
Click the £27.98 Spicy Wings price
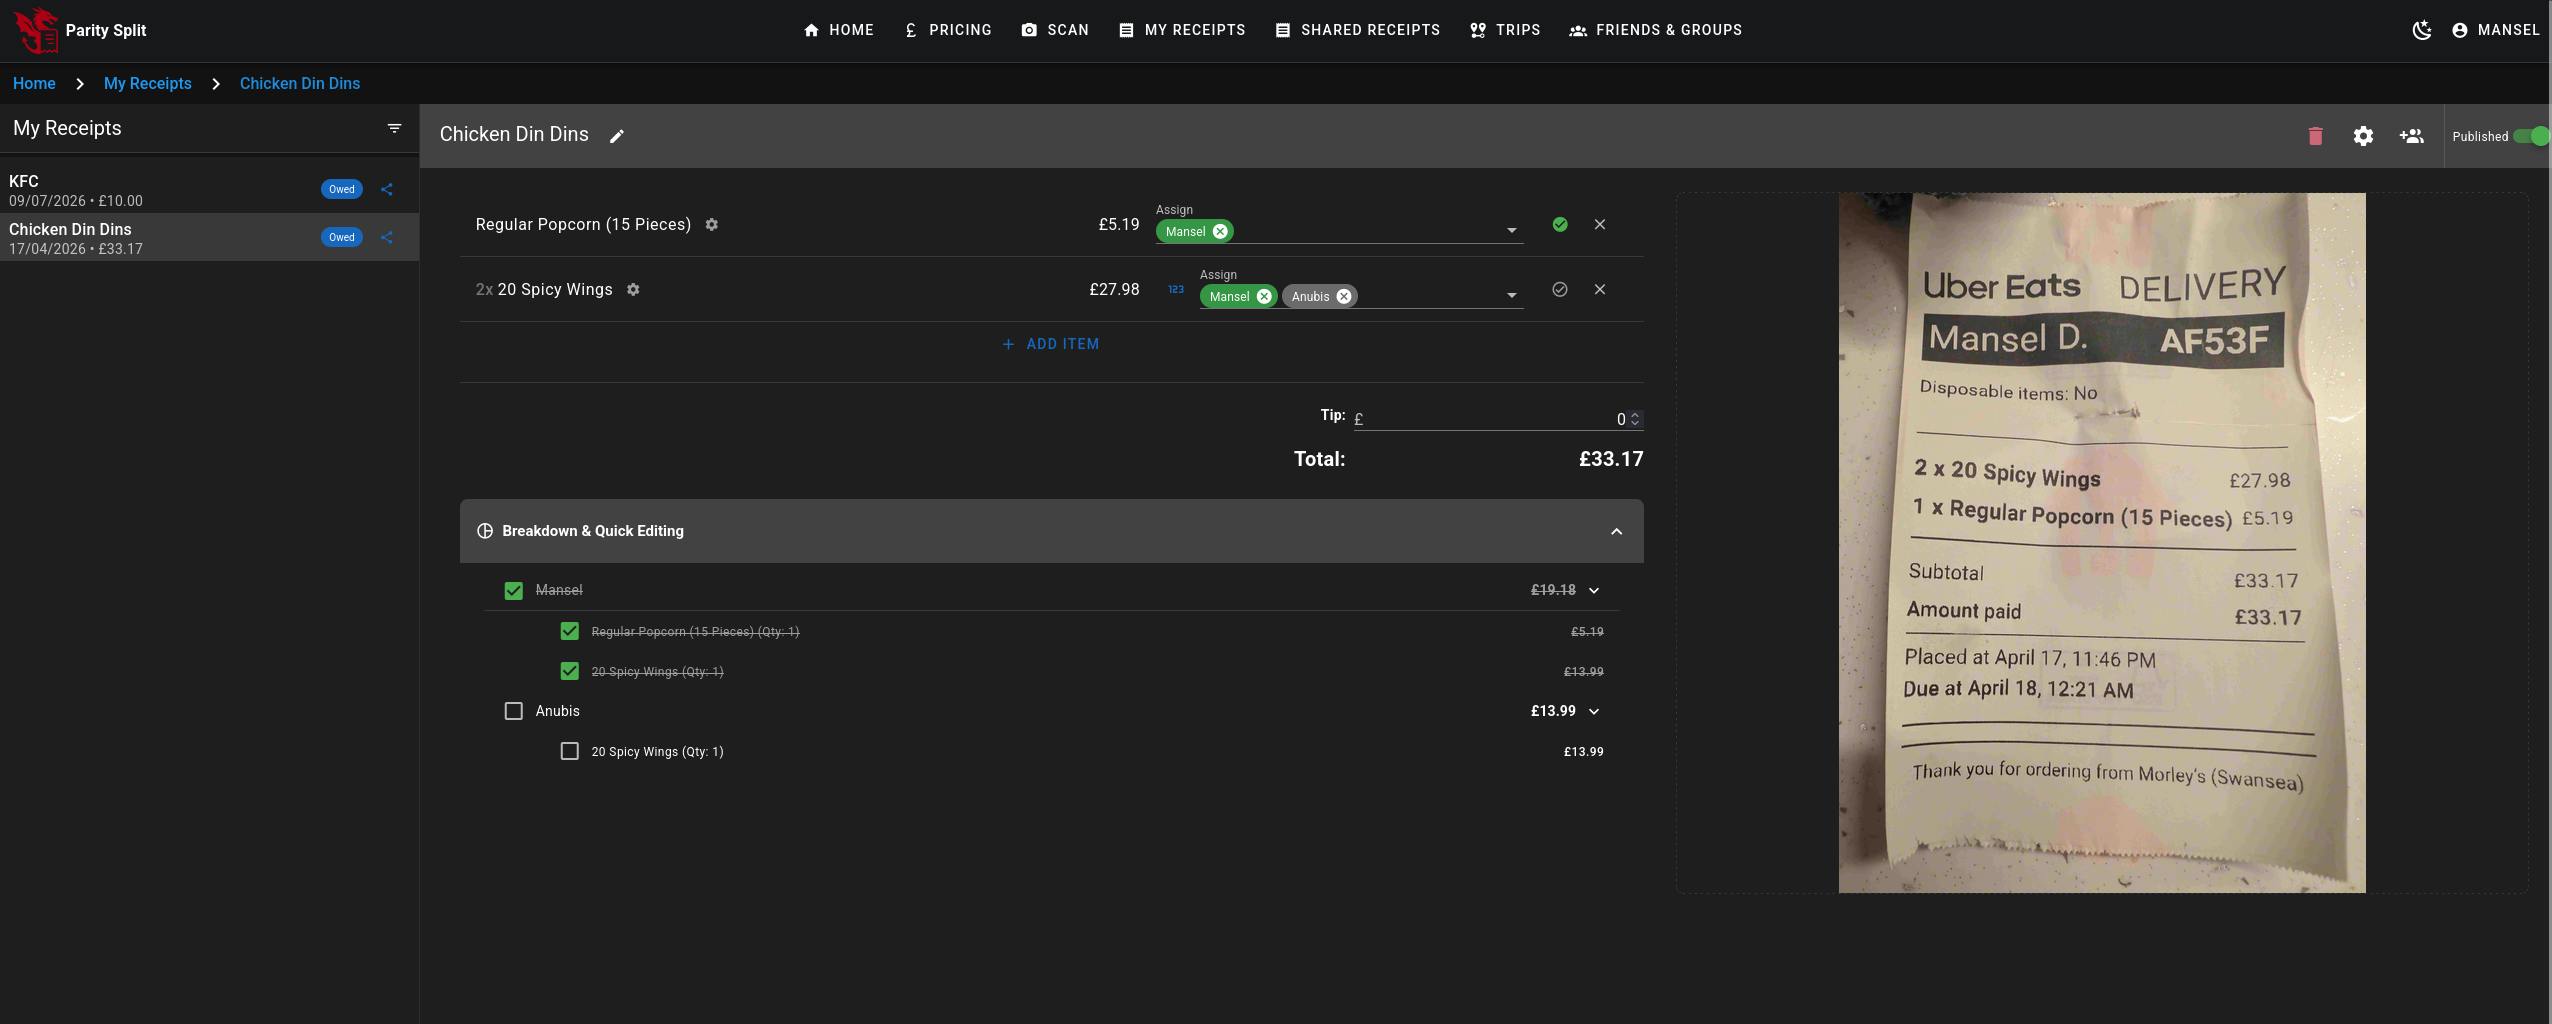pyautogui.click(x=1115, y=290)
